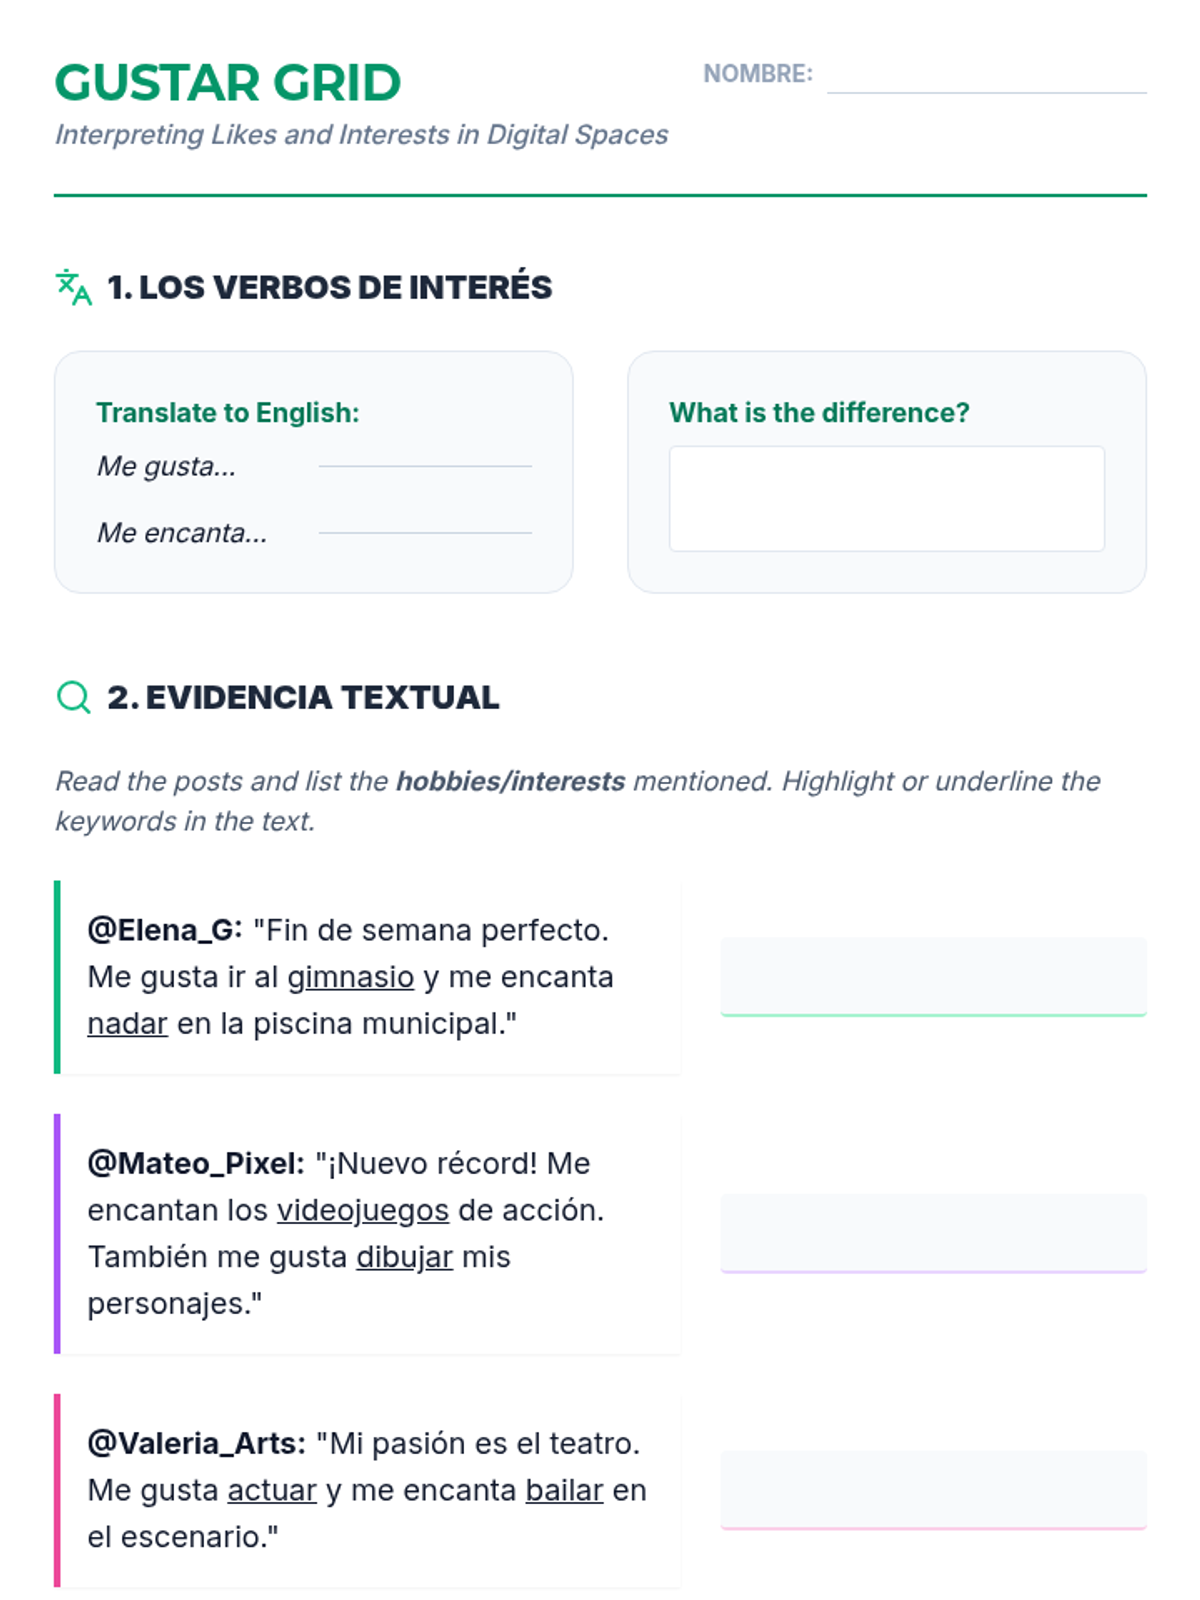Click the GUSTAR GRID title

tap(228, 83)
